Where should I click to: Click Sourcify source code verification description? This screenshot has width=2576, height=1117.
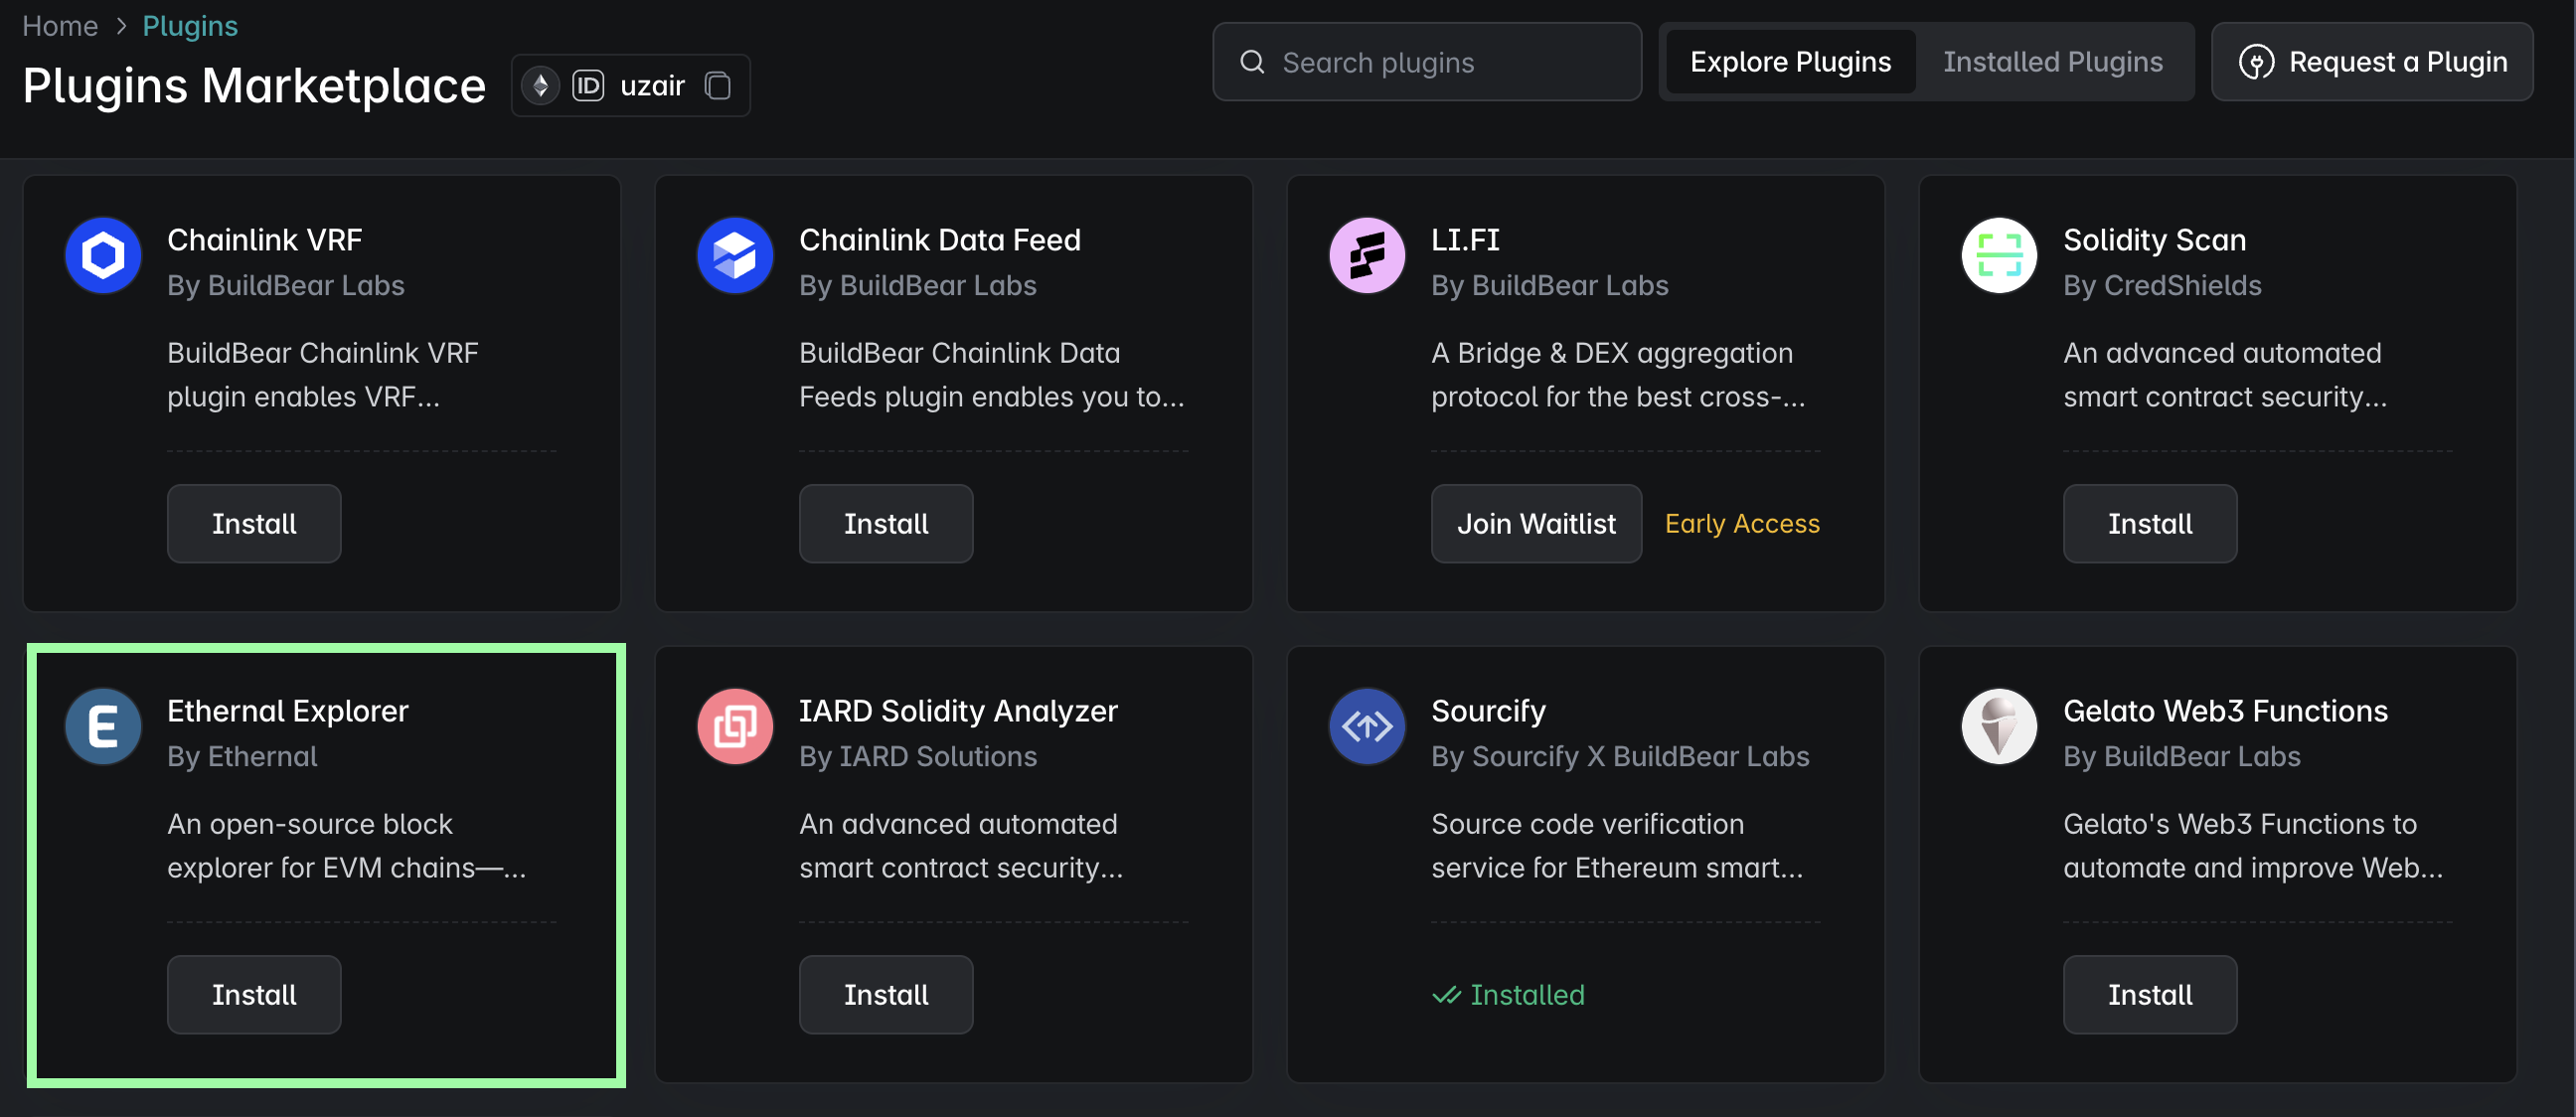(1617, 846)
